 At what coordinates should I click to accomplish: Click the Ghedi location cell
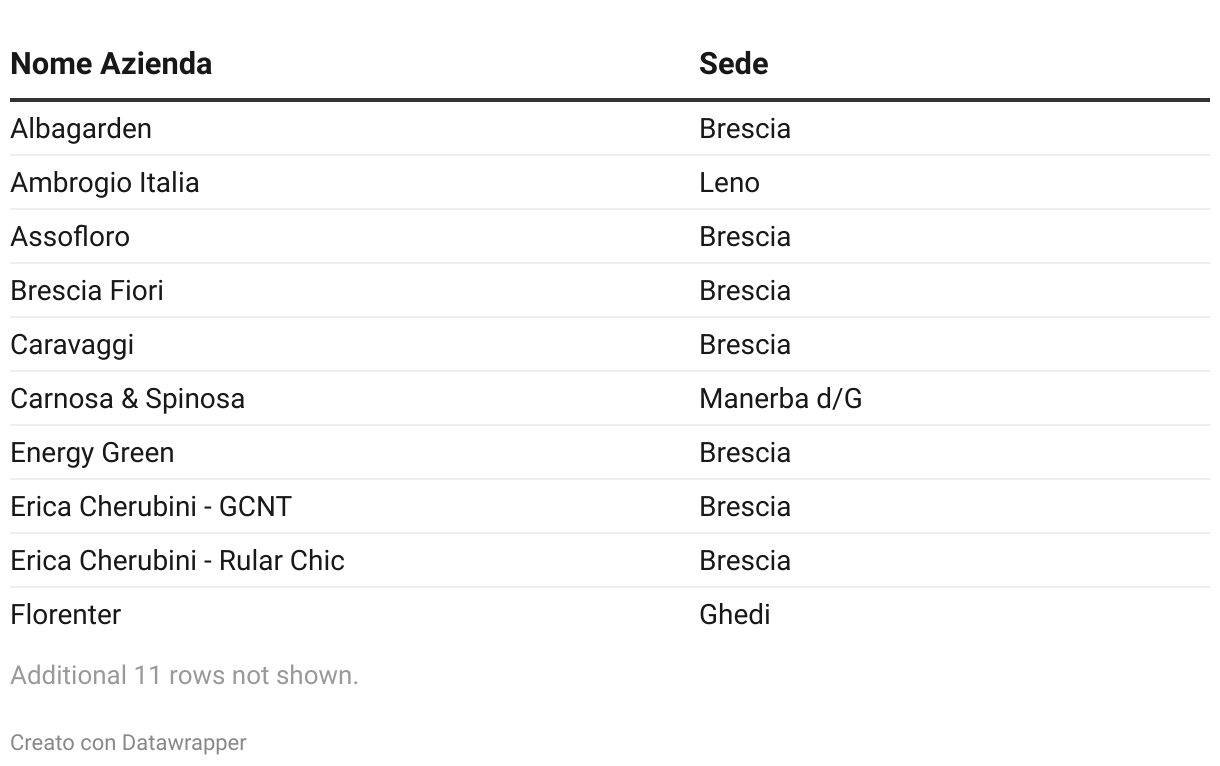(x=734, y=615)
